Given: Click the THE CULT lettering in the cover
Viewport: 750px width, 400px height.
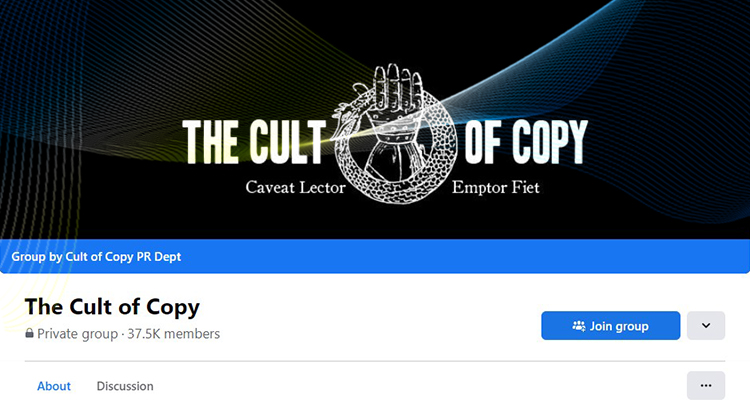Looking at the screenshot, I should [x=254, y=141].
